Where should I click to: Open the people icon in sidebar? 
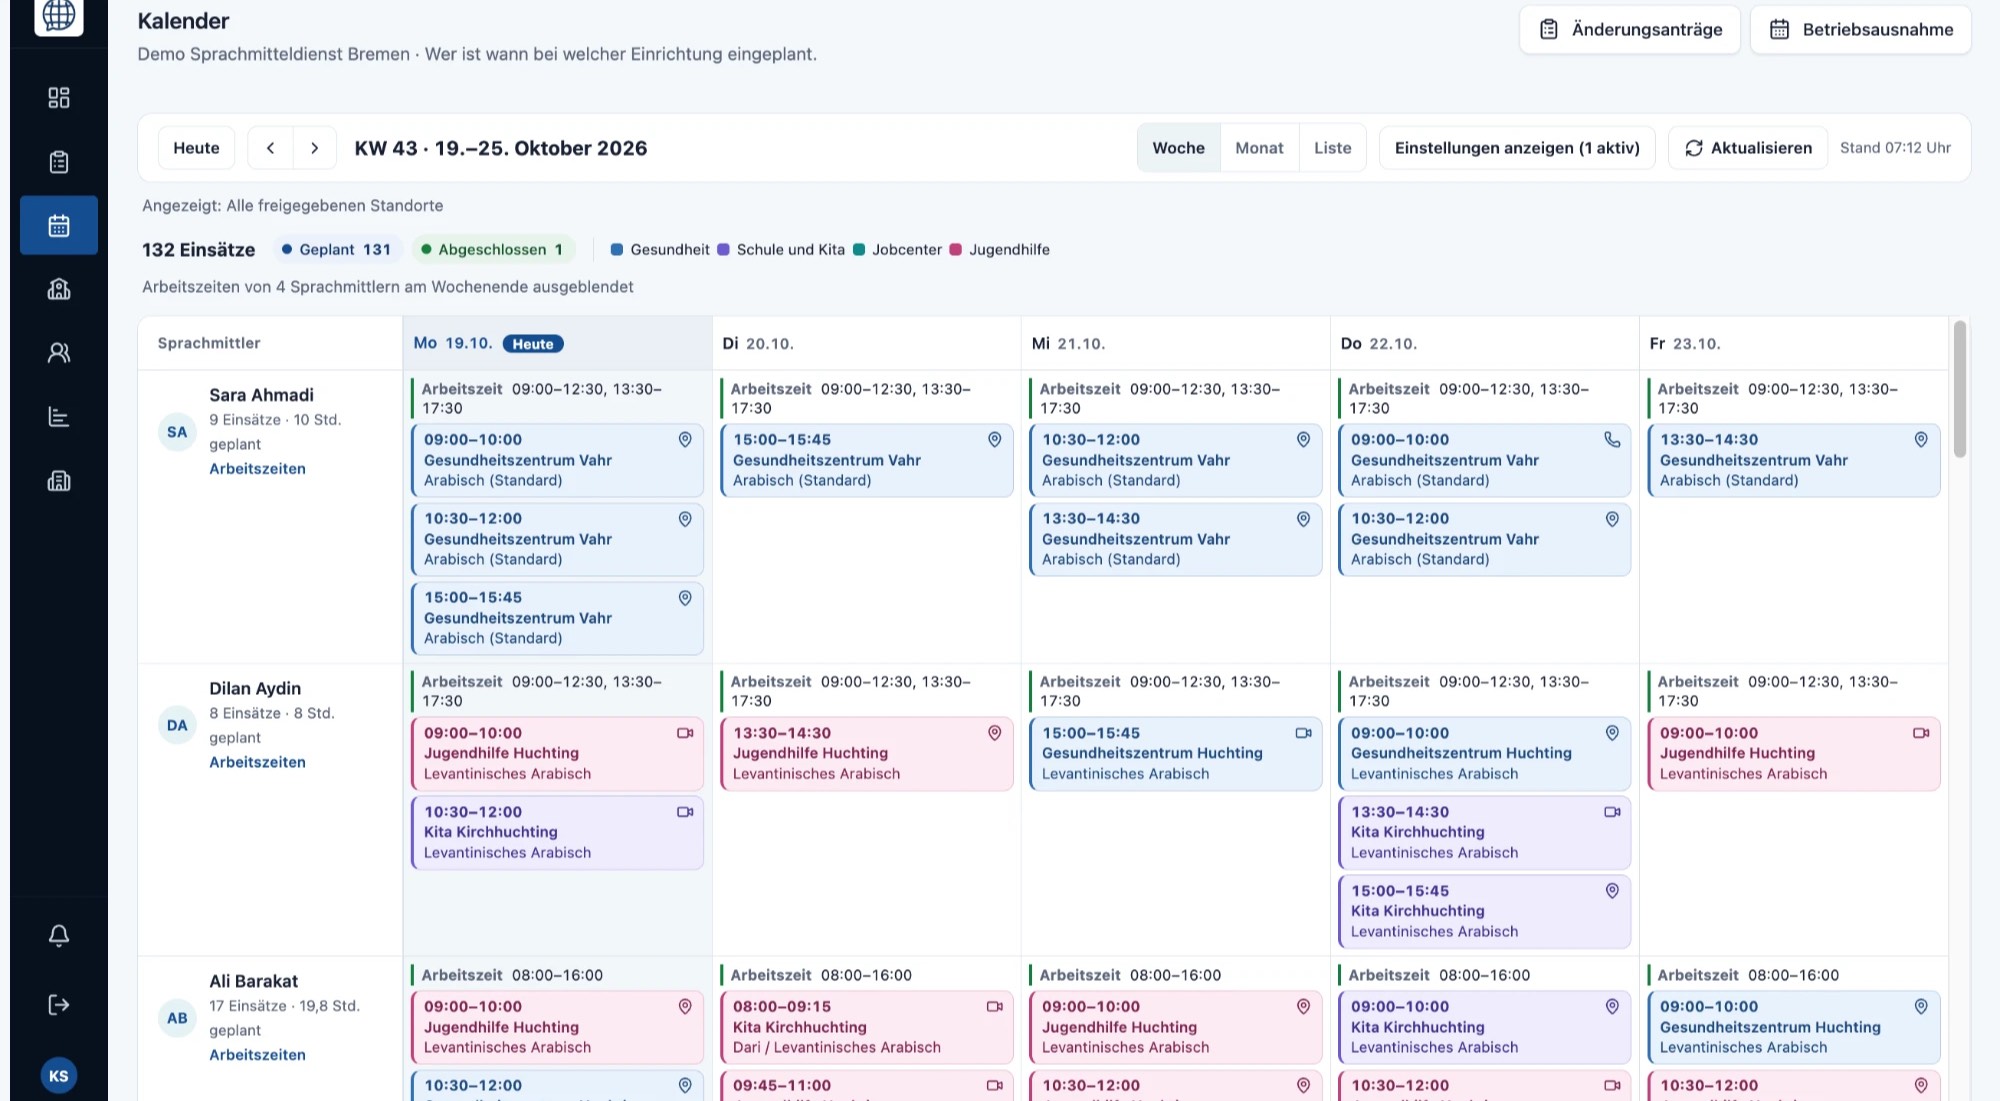point(59,353)
